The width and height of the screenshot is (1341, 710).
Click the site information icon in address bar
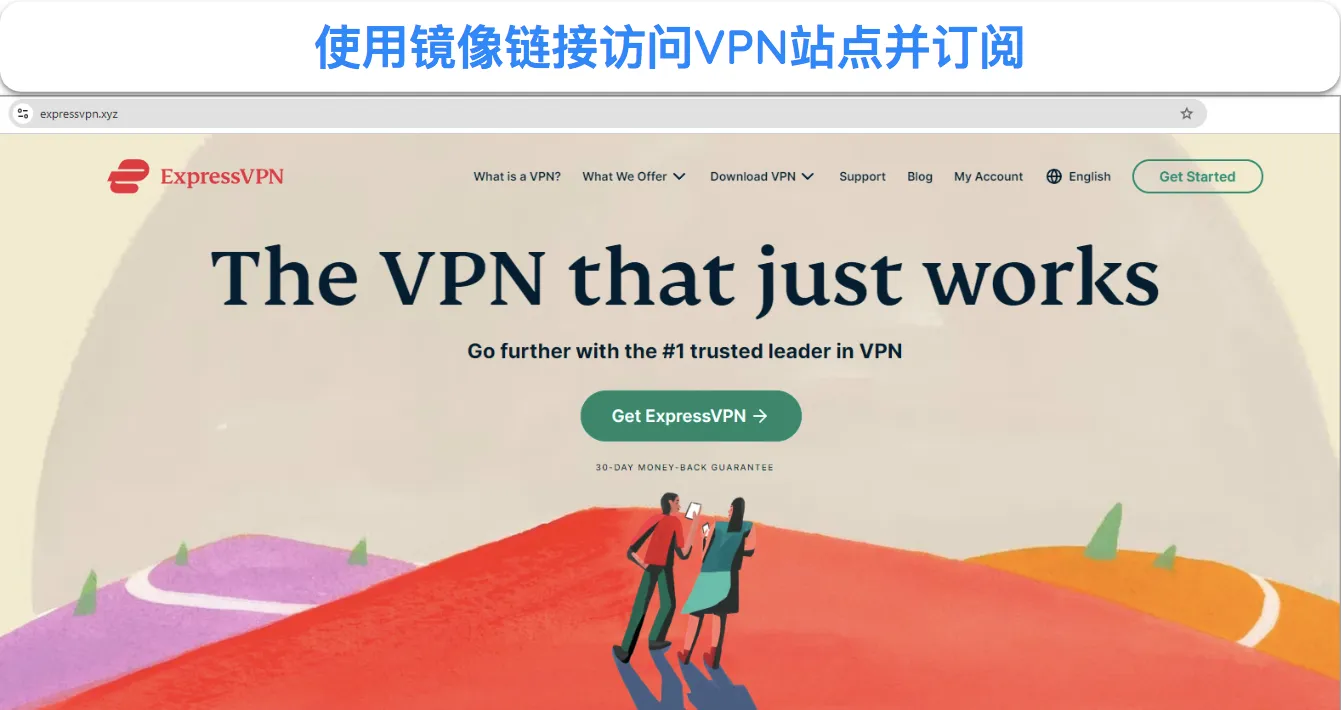pos(23,114)
